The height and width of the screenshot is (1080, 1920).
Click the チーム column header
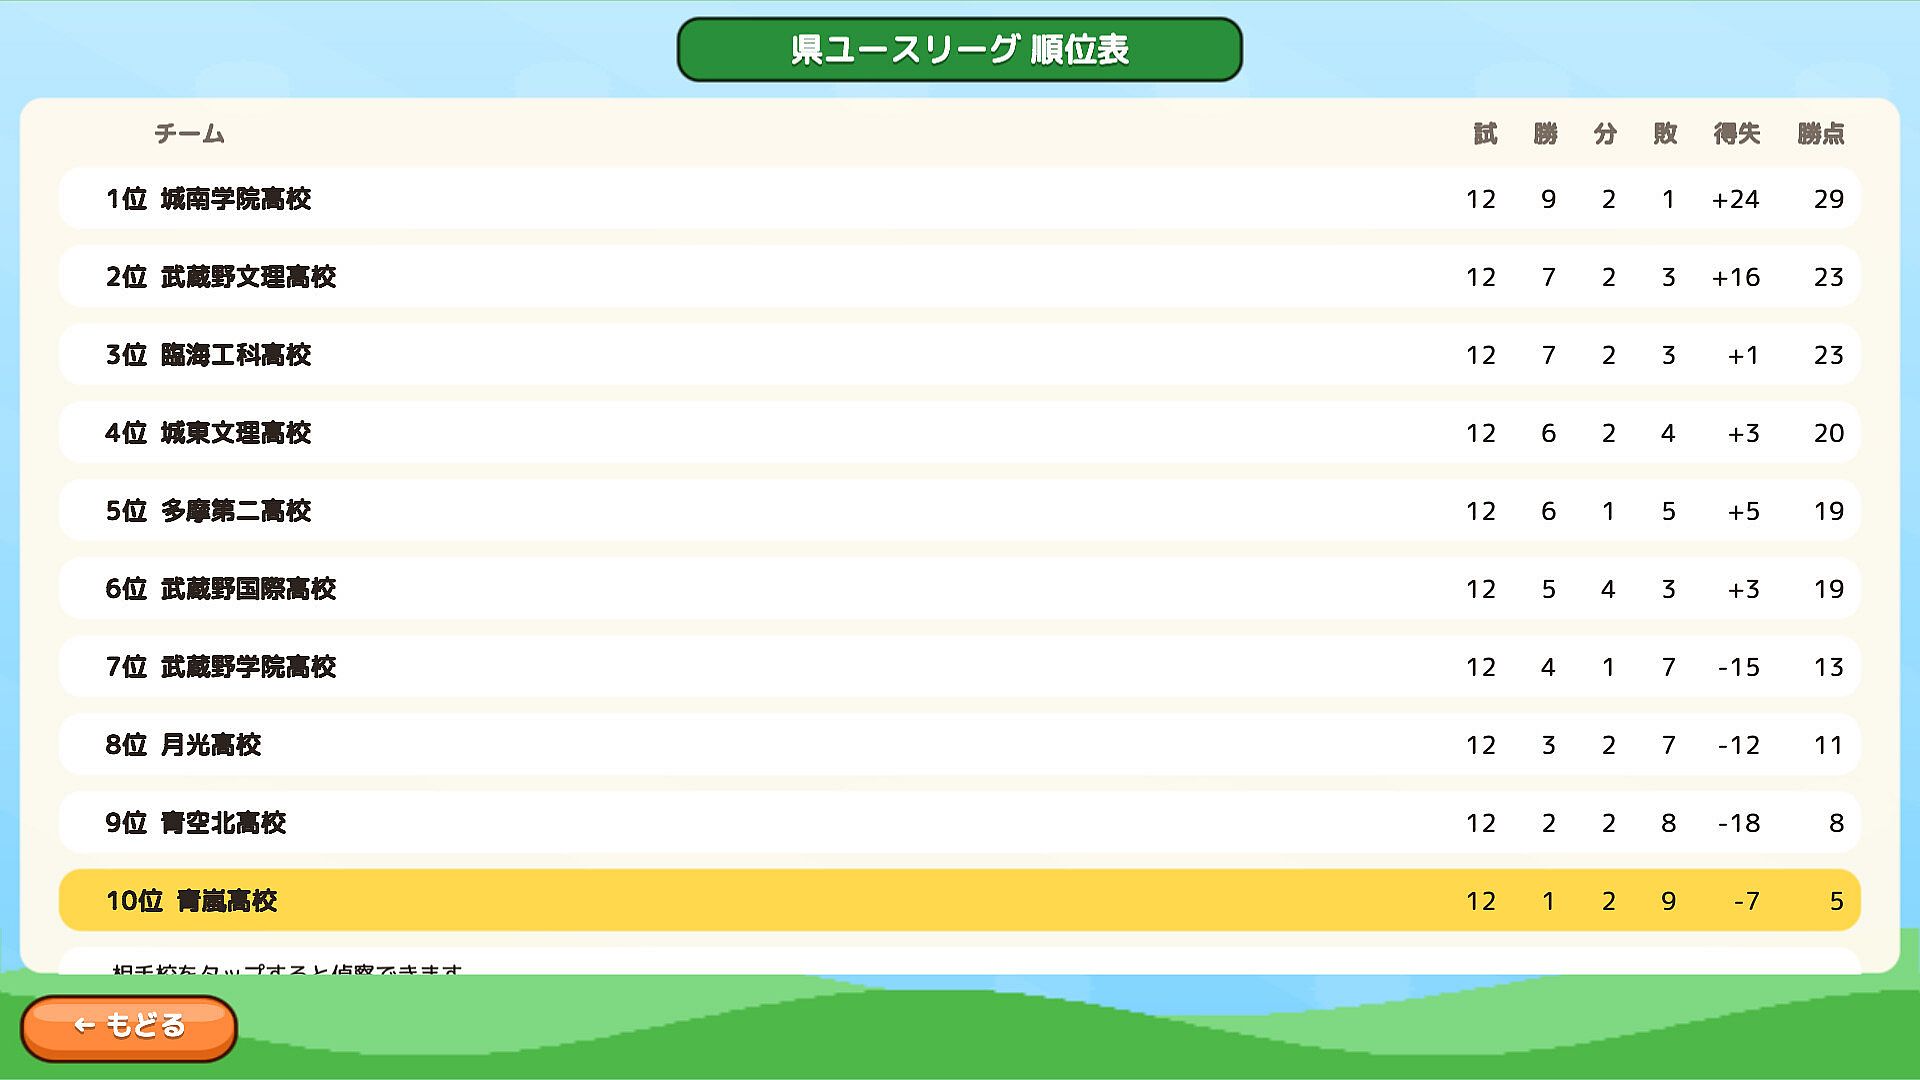pos(189,133)
